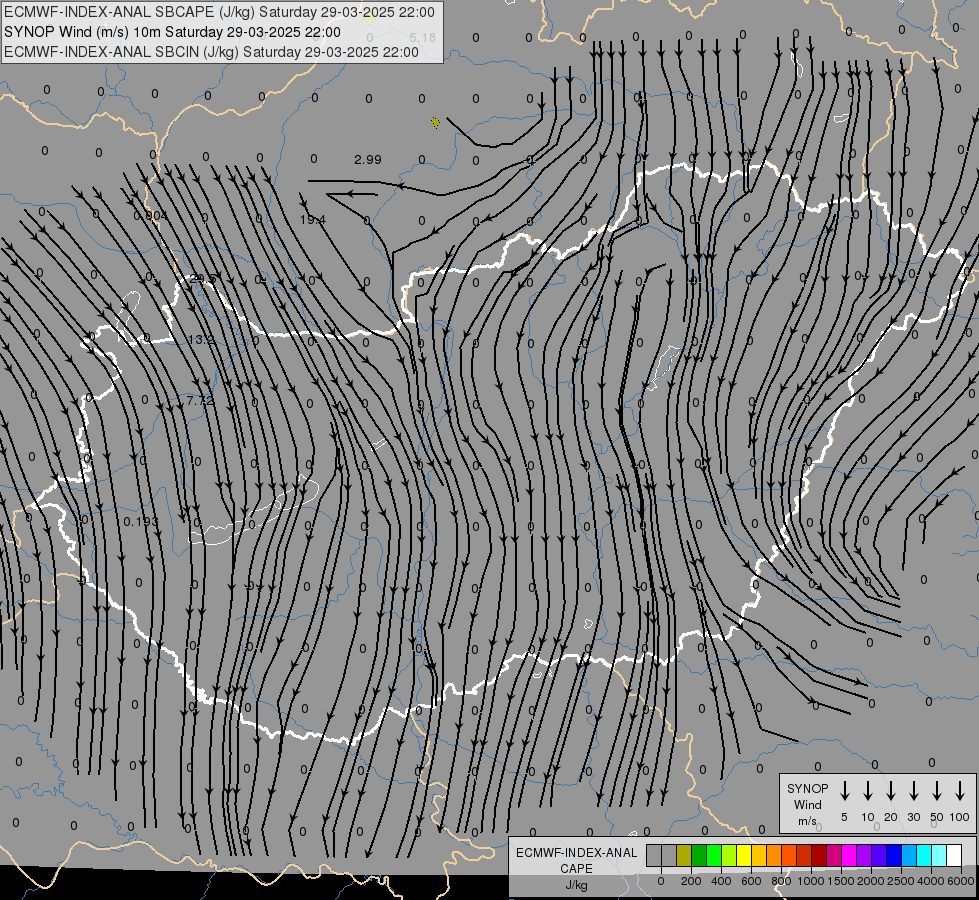This screenshot has width=979, height=900.
Task: Click the SBCIN title line in header
Action: pos(211,52)
